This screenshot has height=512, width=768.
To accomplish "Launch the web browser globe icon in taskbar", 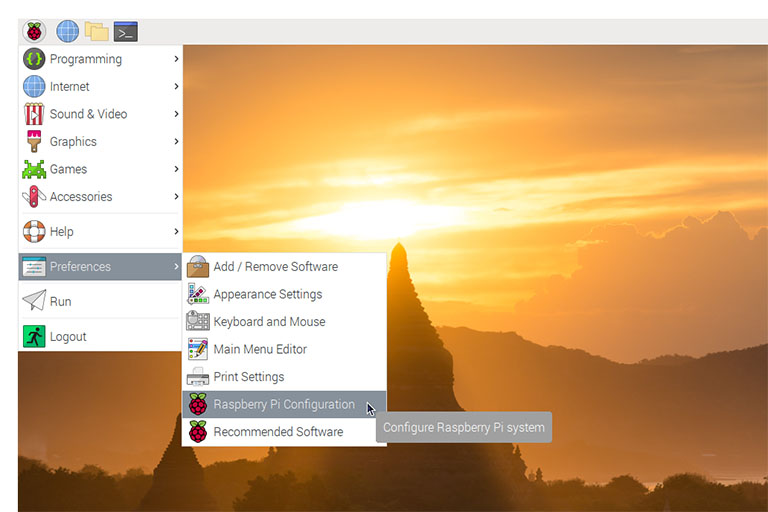I will [x=68, y=32].
